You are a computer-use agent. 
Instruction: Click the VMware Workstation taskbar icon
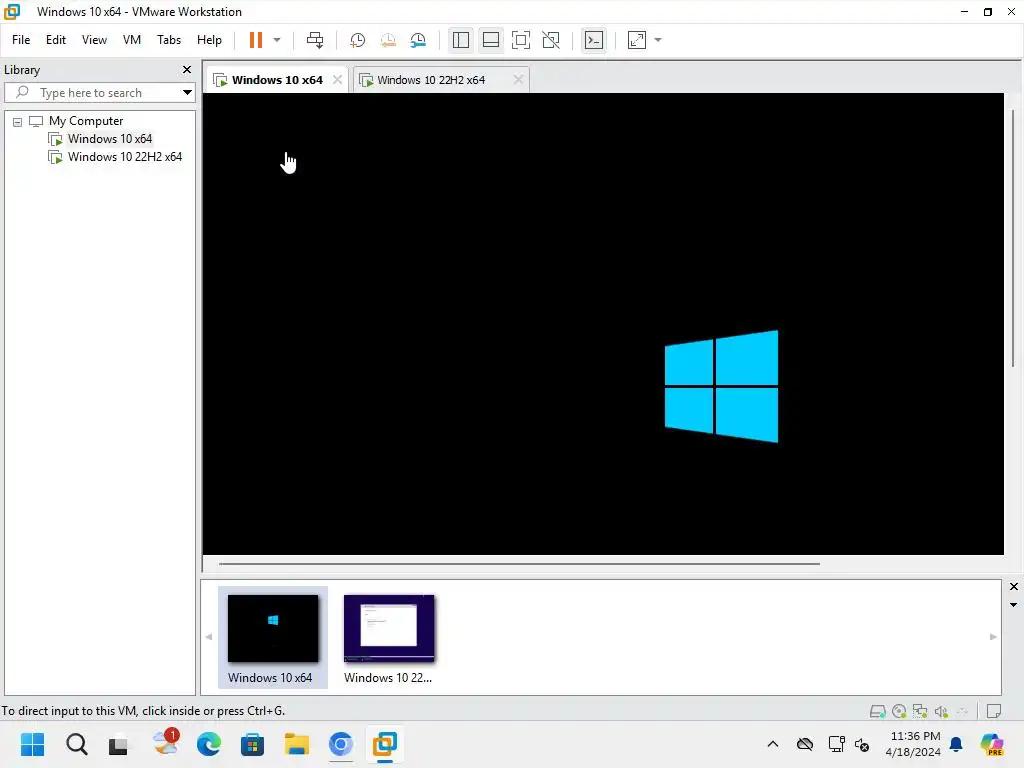(385, 744)
